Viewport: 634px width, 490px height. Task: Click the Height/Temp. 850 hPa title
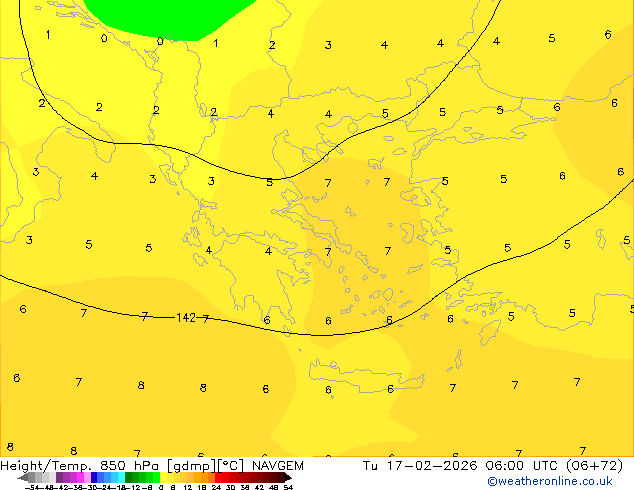[80, 466]
